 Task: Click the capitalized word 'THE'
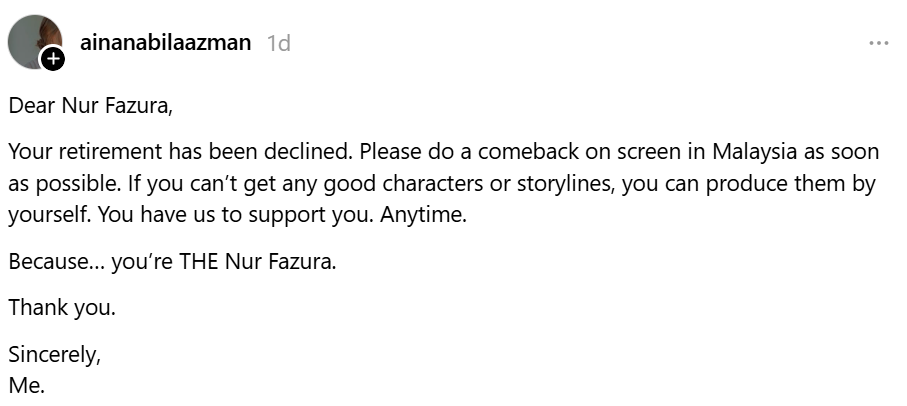tap(198, 261)
